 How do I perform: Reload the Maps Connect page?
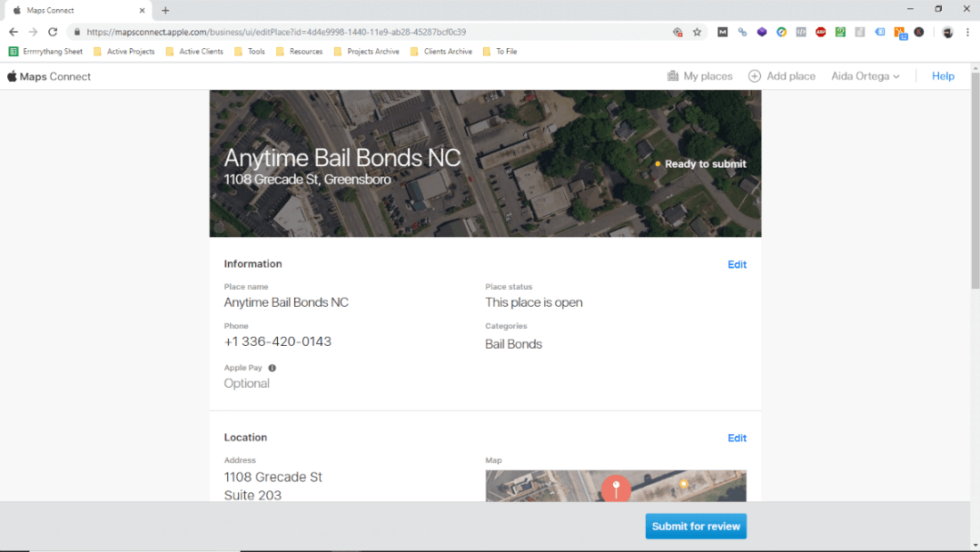[52, 32]
